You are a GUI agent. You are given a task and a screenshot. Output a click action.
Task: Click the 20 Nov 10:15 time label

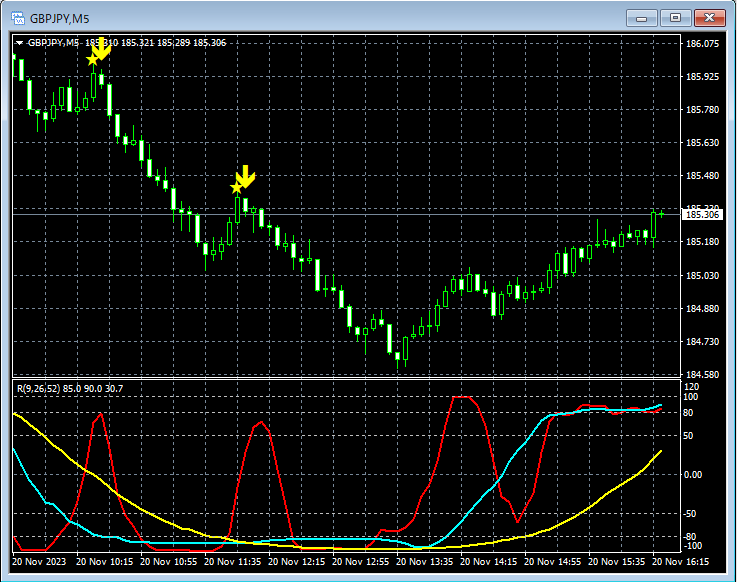[104, 561]
